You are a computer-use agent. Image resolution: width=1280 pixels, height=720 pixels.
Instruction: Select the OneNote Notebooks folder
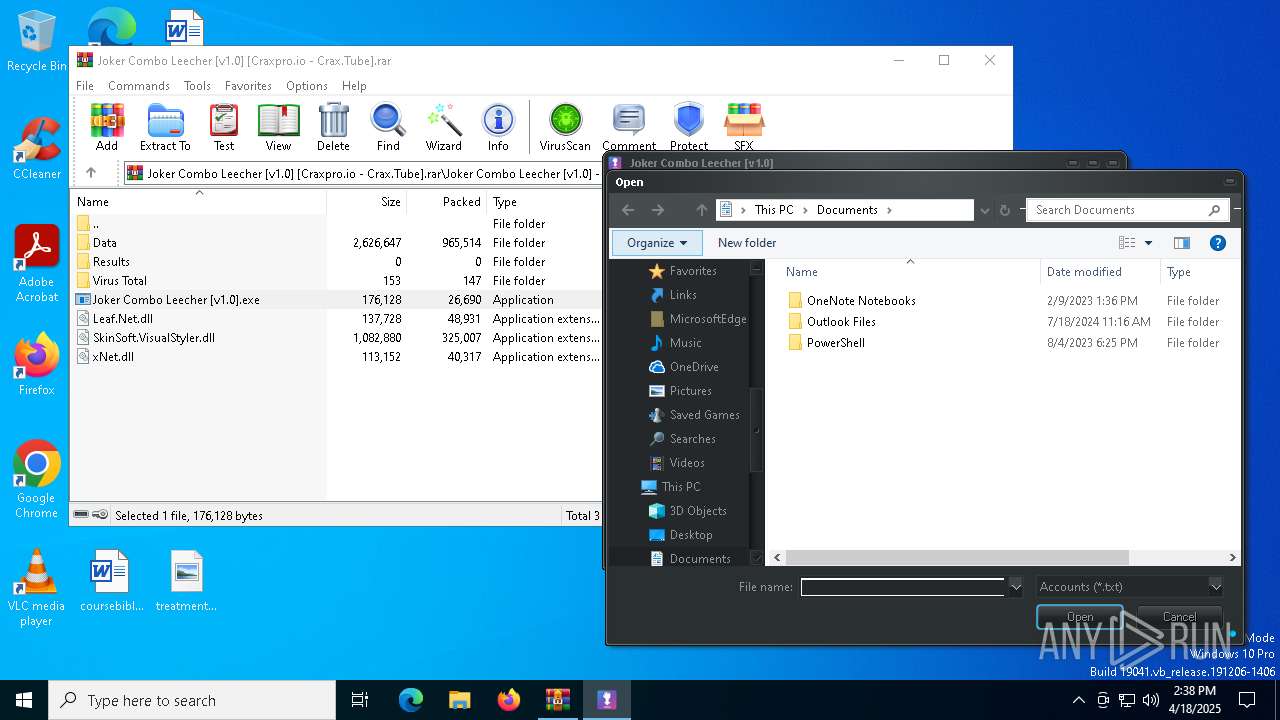[861, 301]
